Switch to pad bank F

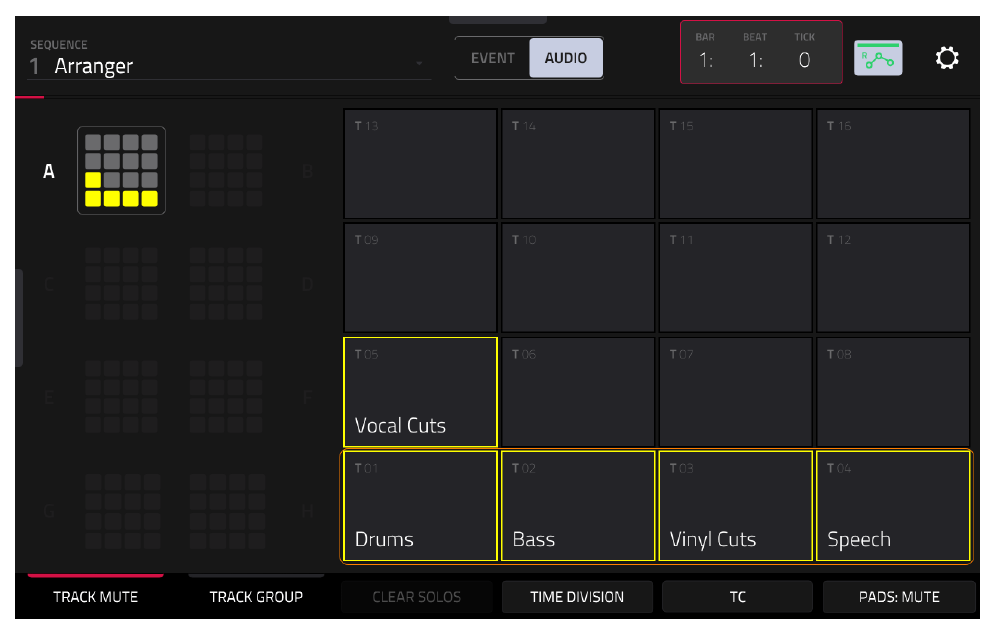click(226, 397)
